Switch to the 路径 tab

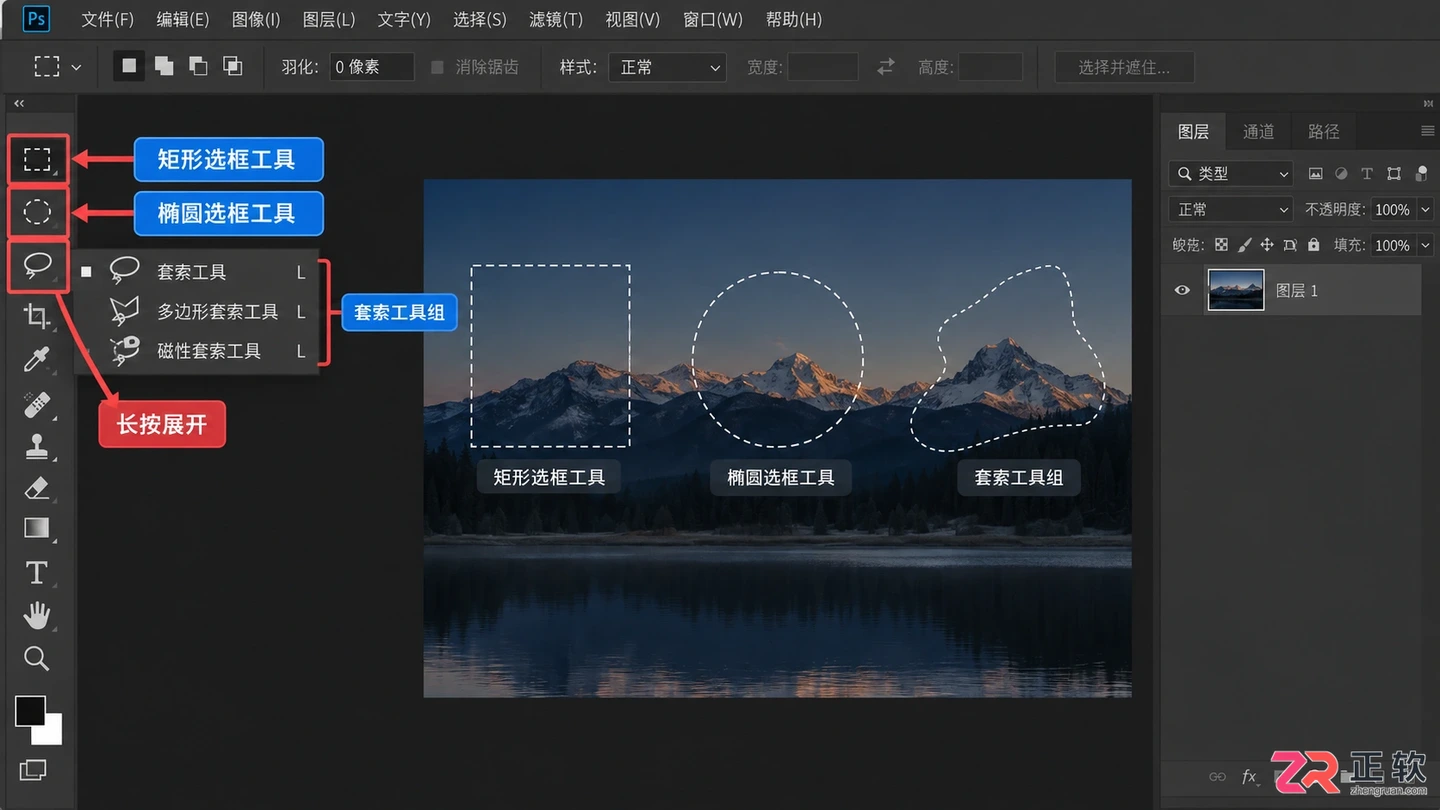pyautogui.click(x=1323, y=131)
